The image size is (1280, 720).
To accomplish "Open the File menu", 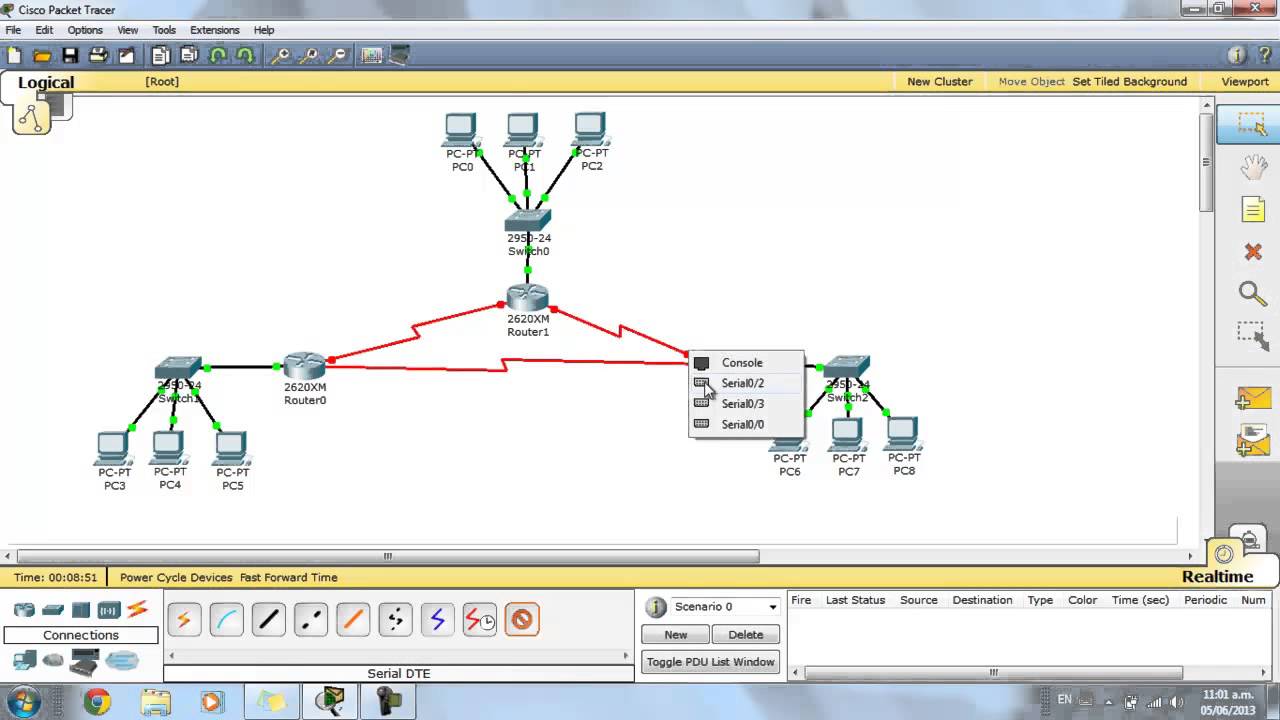I will [x=13, y=30].
